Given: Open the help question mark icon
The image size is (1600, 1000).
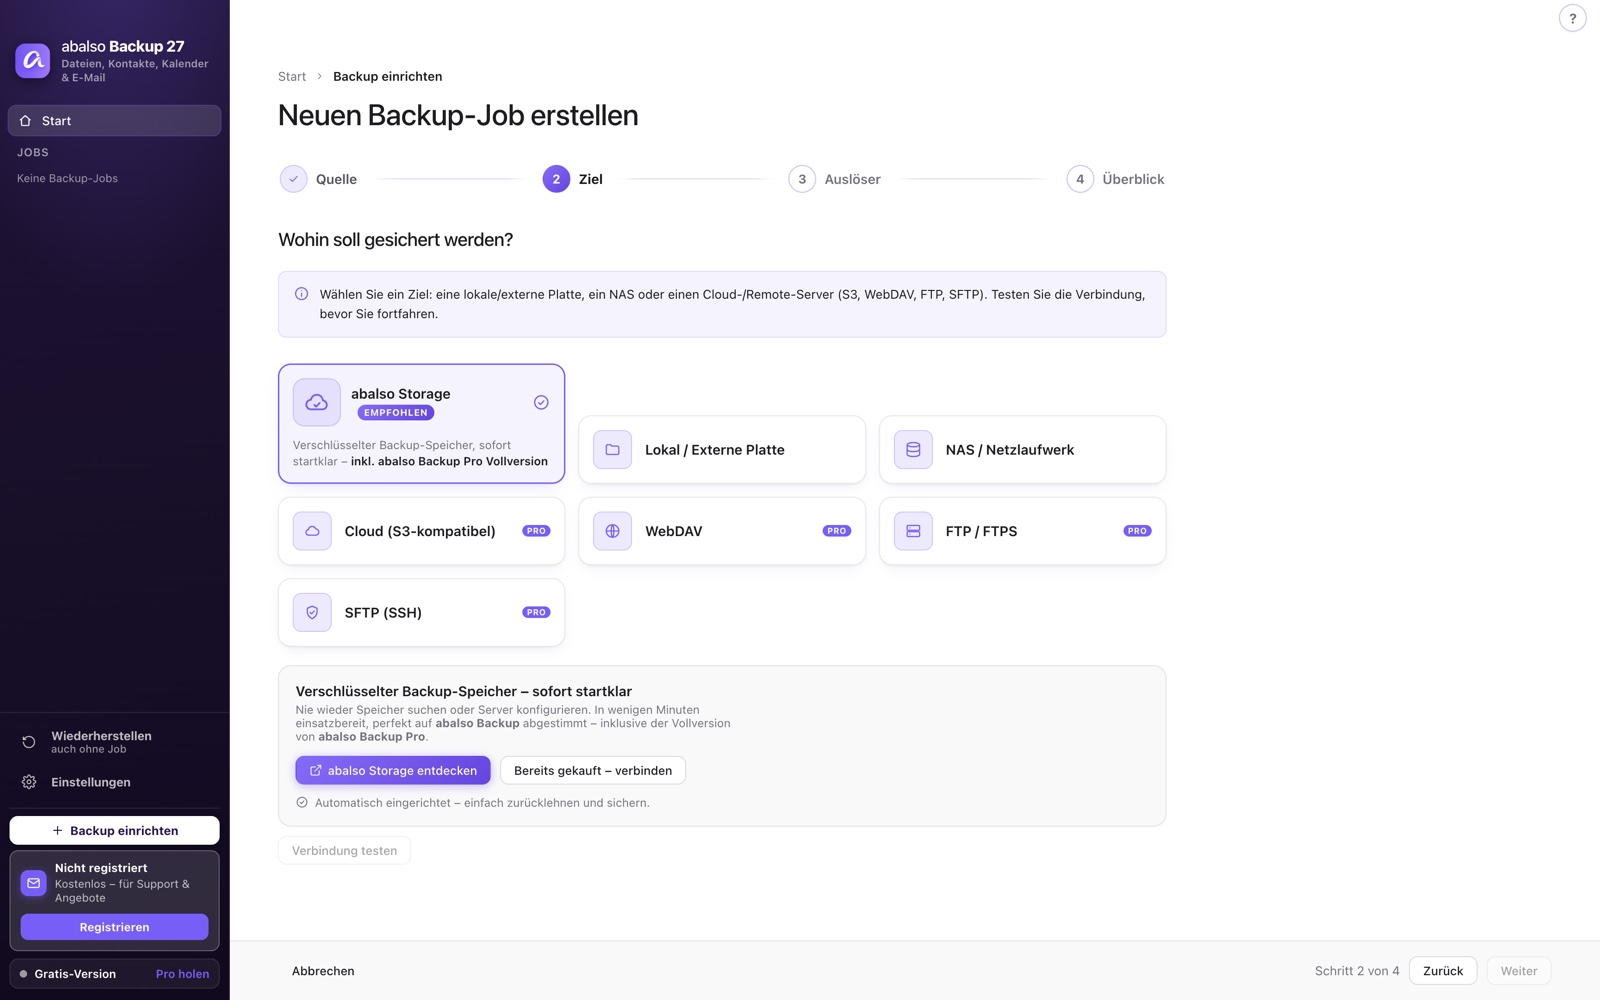Looking at the screenshot, I should pos(1572,18).
